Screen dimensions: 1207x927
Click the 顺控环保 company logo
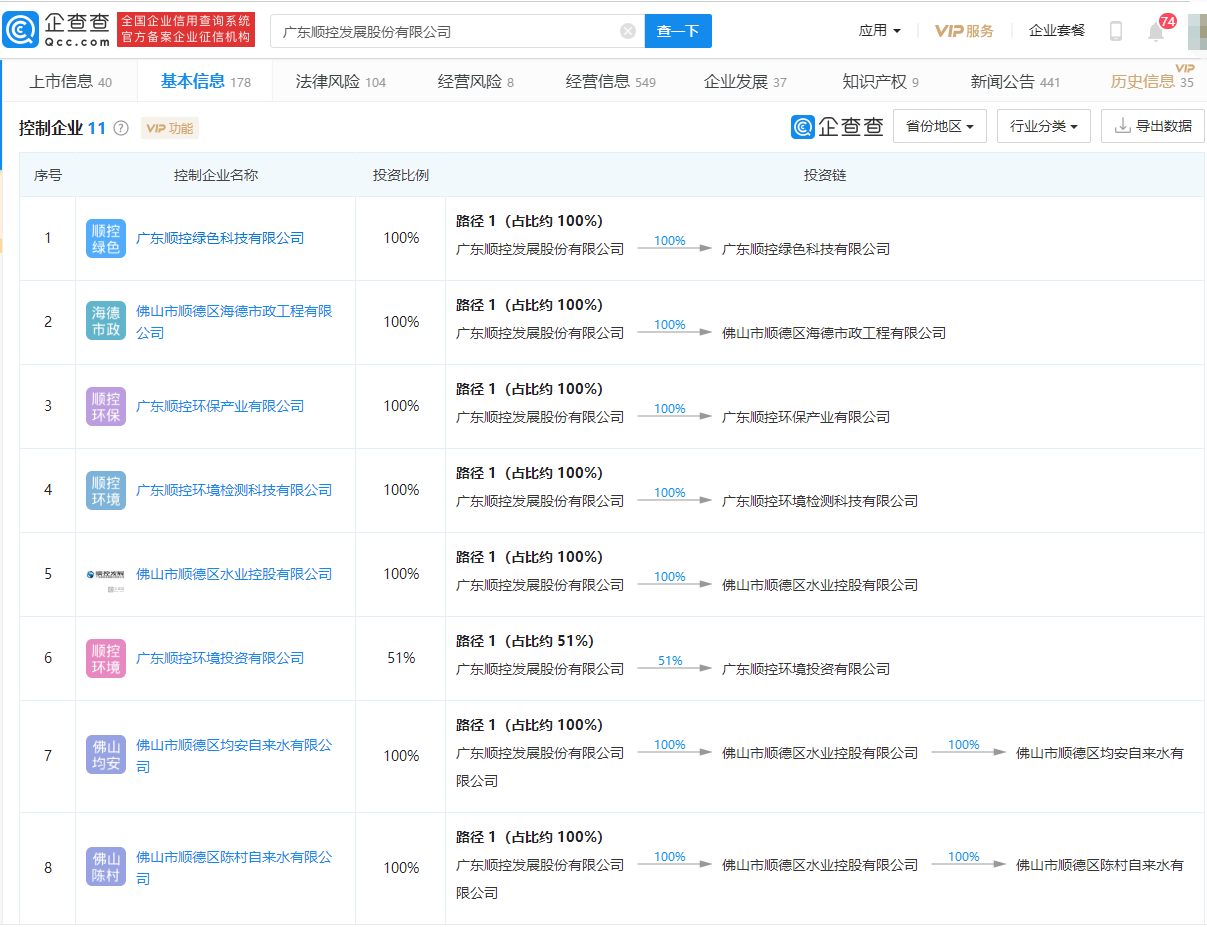(106, 406)
